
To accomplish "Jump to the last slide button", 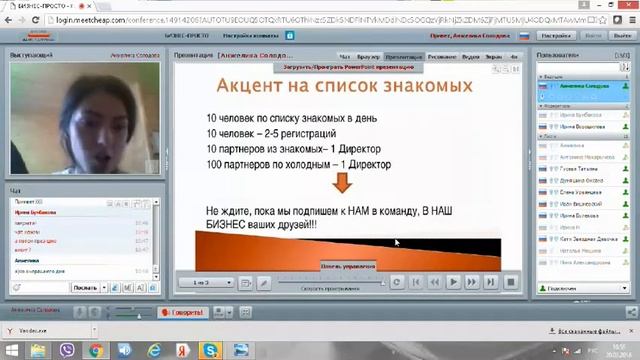I will pyautogui.click(x=490, y=282).
